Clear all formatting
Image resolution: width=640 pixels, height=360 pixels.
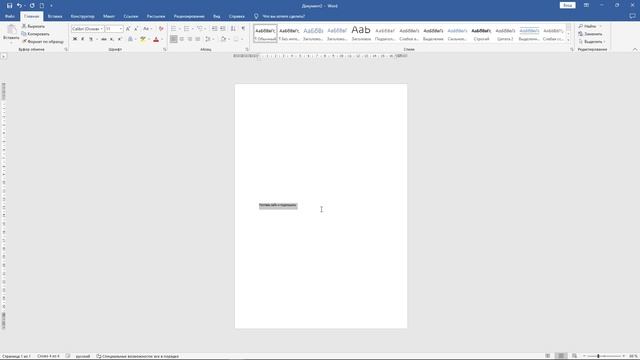(161, 29)
